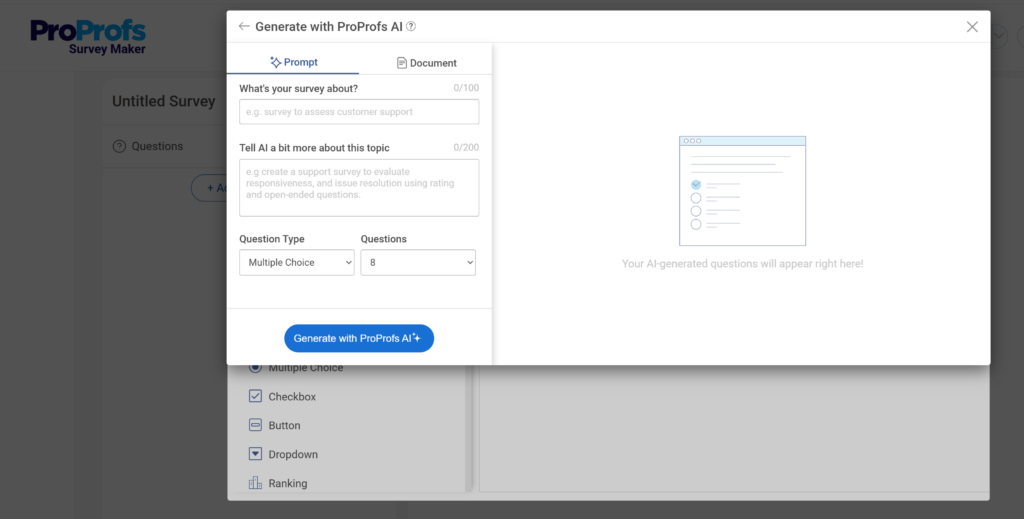The image size is (1024, 519).
Task: Click the ProProfs Survey Maker logo
Action: click(x=88, y=38)
